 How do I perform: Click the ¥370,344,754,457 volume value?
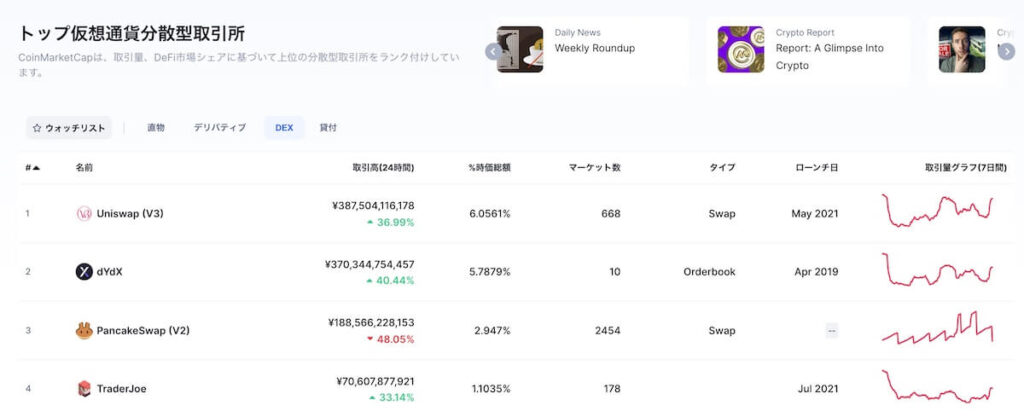pyautogui.click(x=369, y=264)
